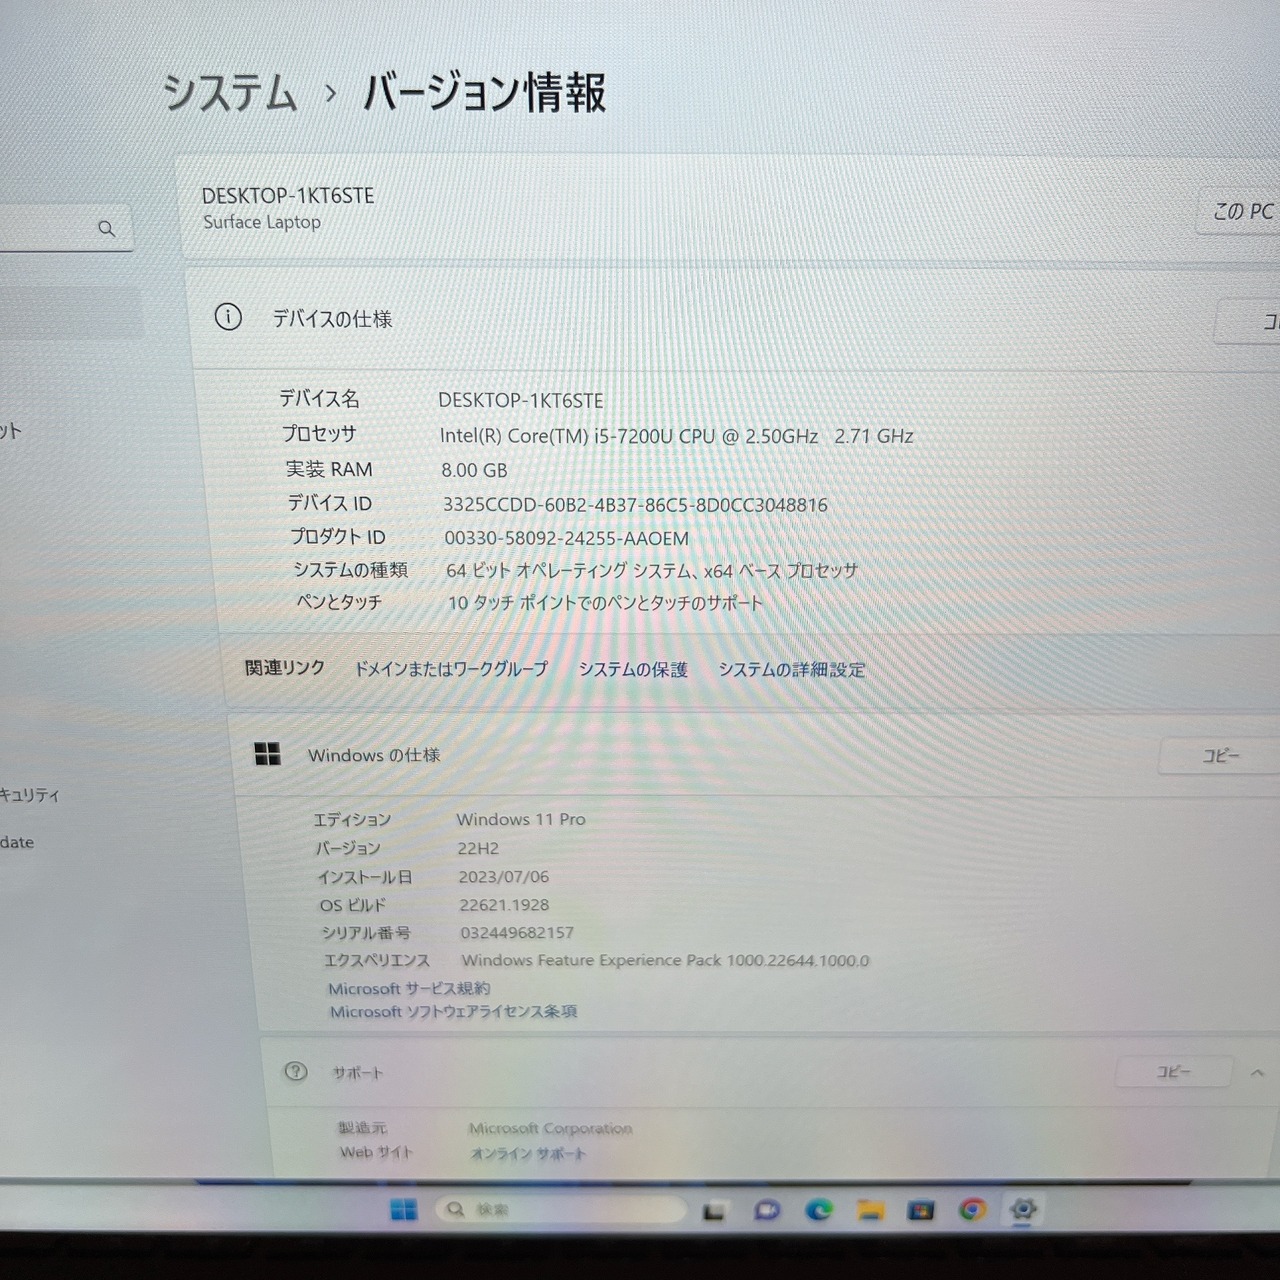1280x1280 pixels.
Task: Click the 実装 RAM label
Action: pyautogui.click(x=329, y=469)
